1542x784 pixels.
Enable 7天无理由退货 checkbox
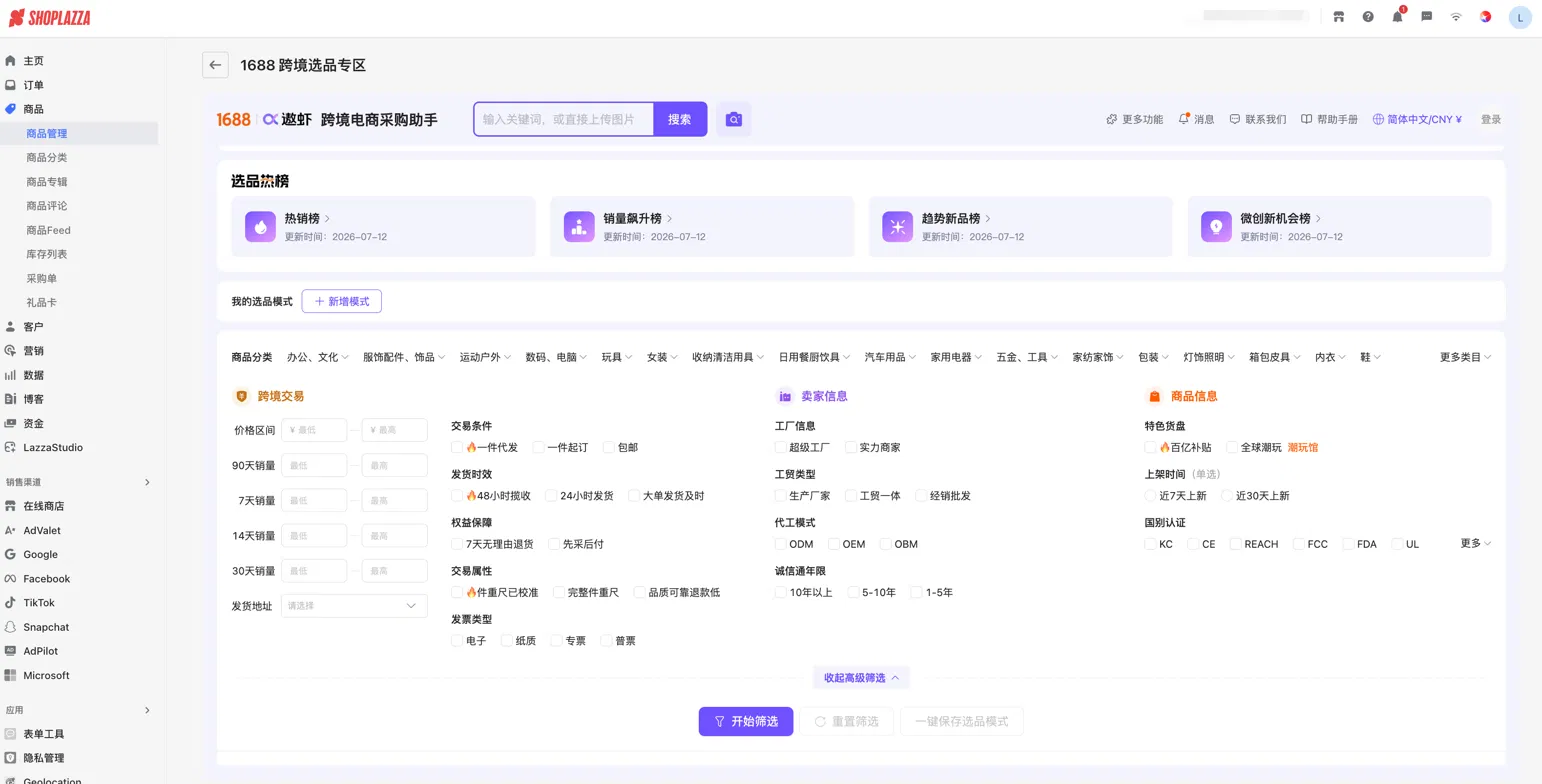(x=457, y=544)
